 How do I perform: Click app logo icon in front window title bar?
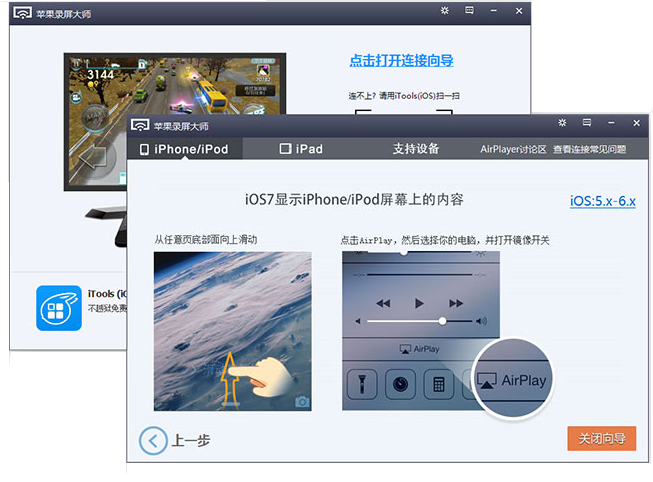click(140, 125)
